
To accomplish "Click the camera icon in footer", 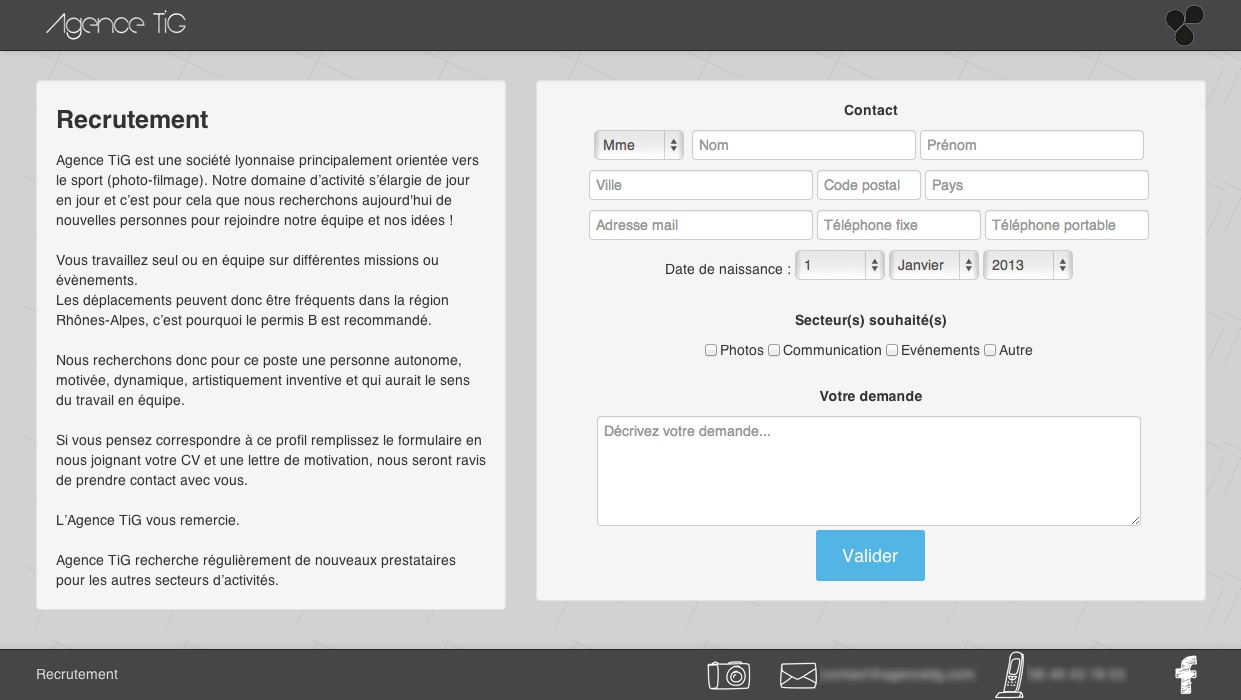I will (728, 675).
